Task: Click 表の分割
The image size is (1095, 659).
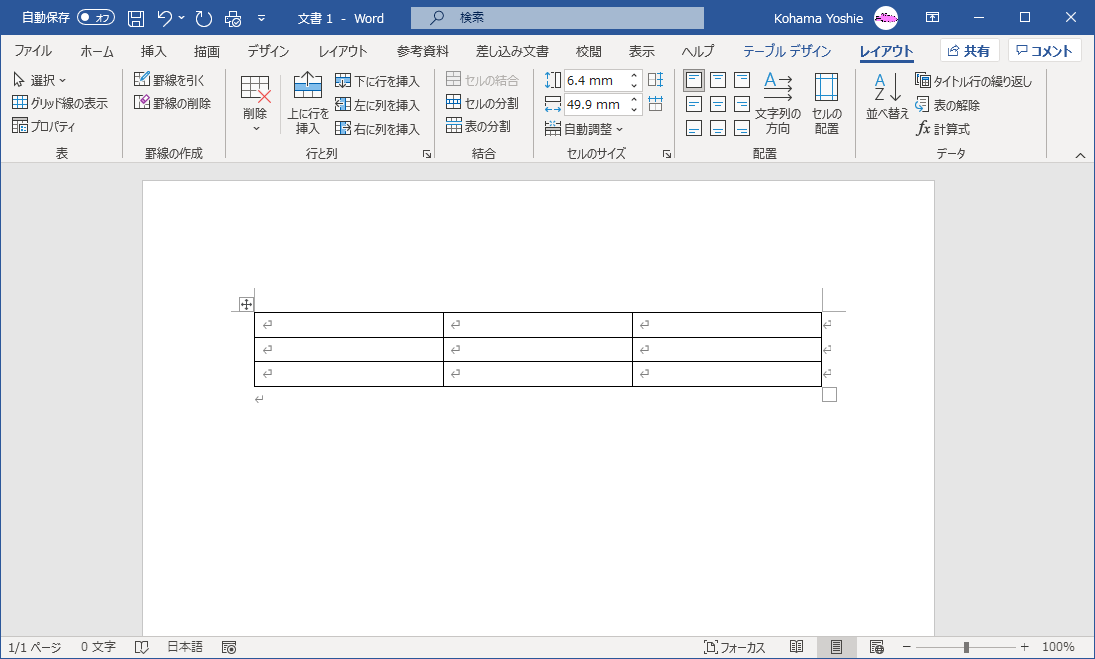Action: 478,126
